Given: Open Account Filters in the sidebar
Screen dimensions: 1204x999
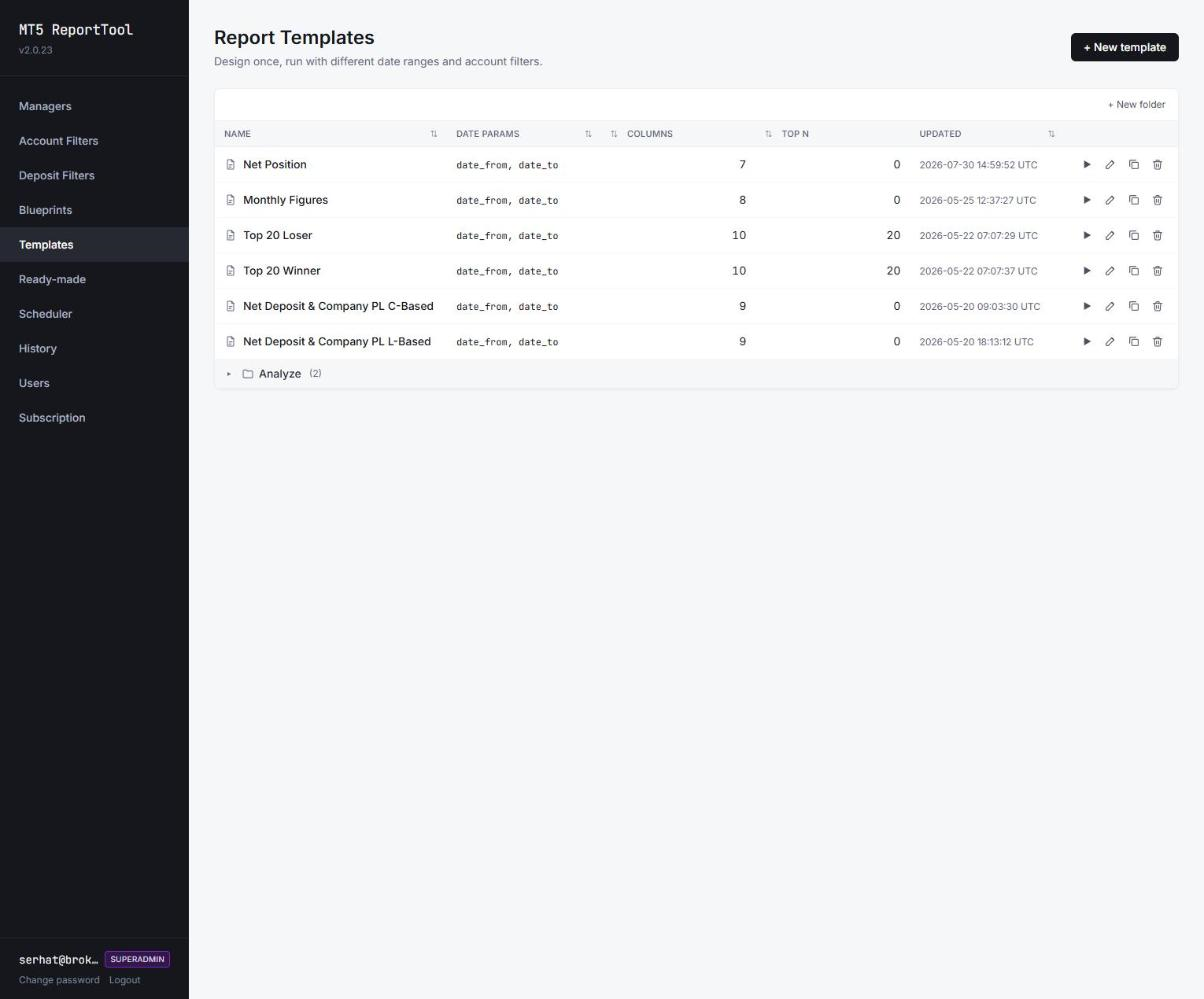Looking at the screenshot, I should pos(94,141).
